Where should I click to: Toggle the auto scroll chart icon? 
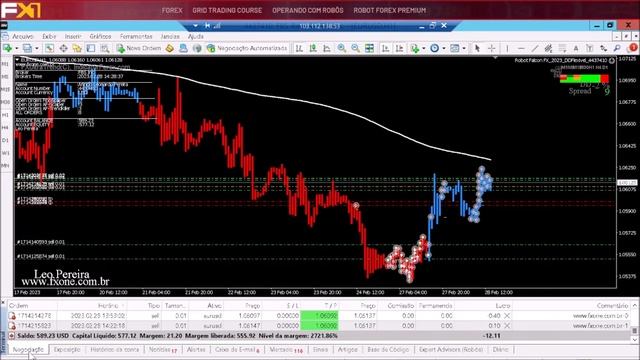[x=385, y=49]
